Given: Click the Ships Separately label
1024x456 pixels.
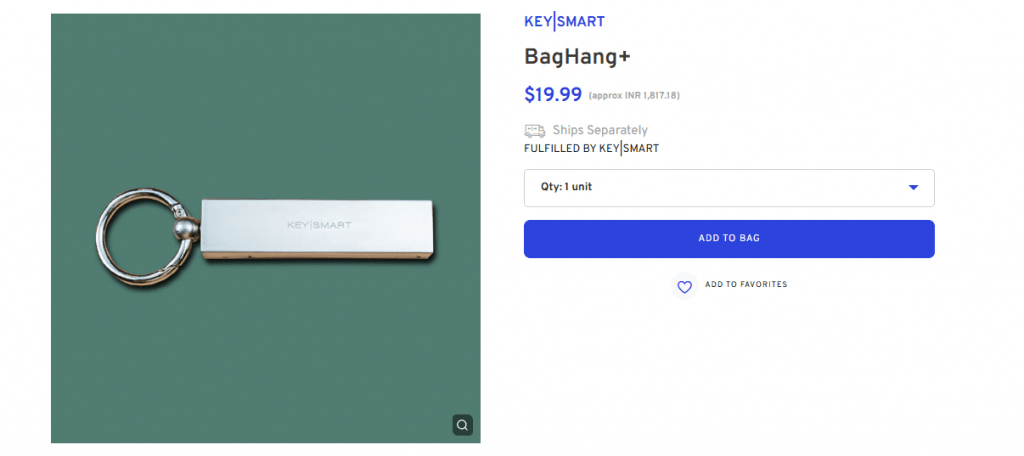Looking at the screenshot, I should (600, 130).
